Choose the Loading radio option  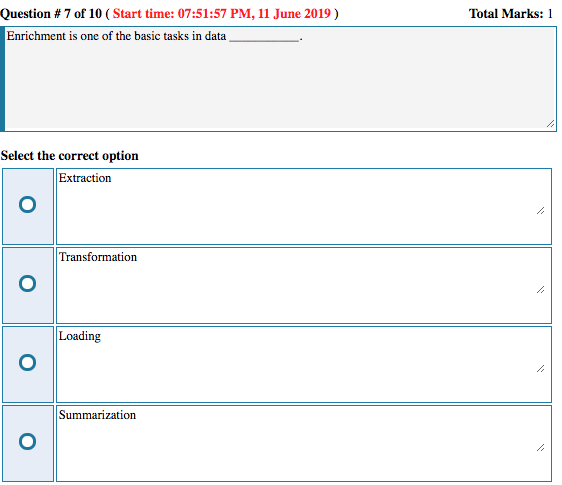coord(27,362)
